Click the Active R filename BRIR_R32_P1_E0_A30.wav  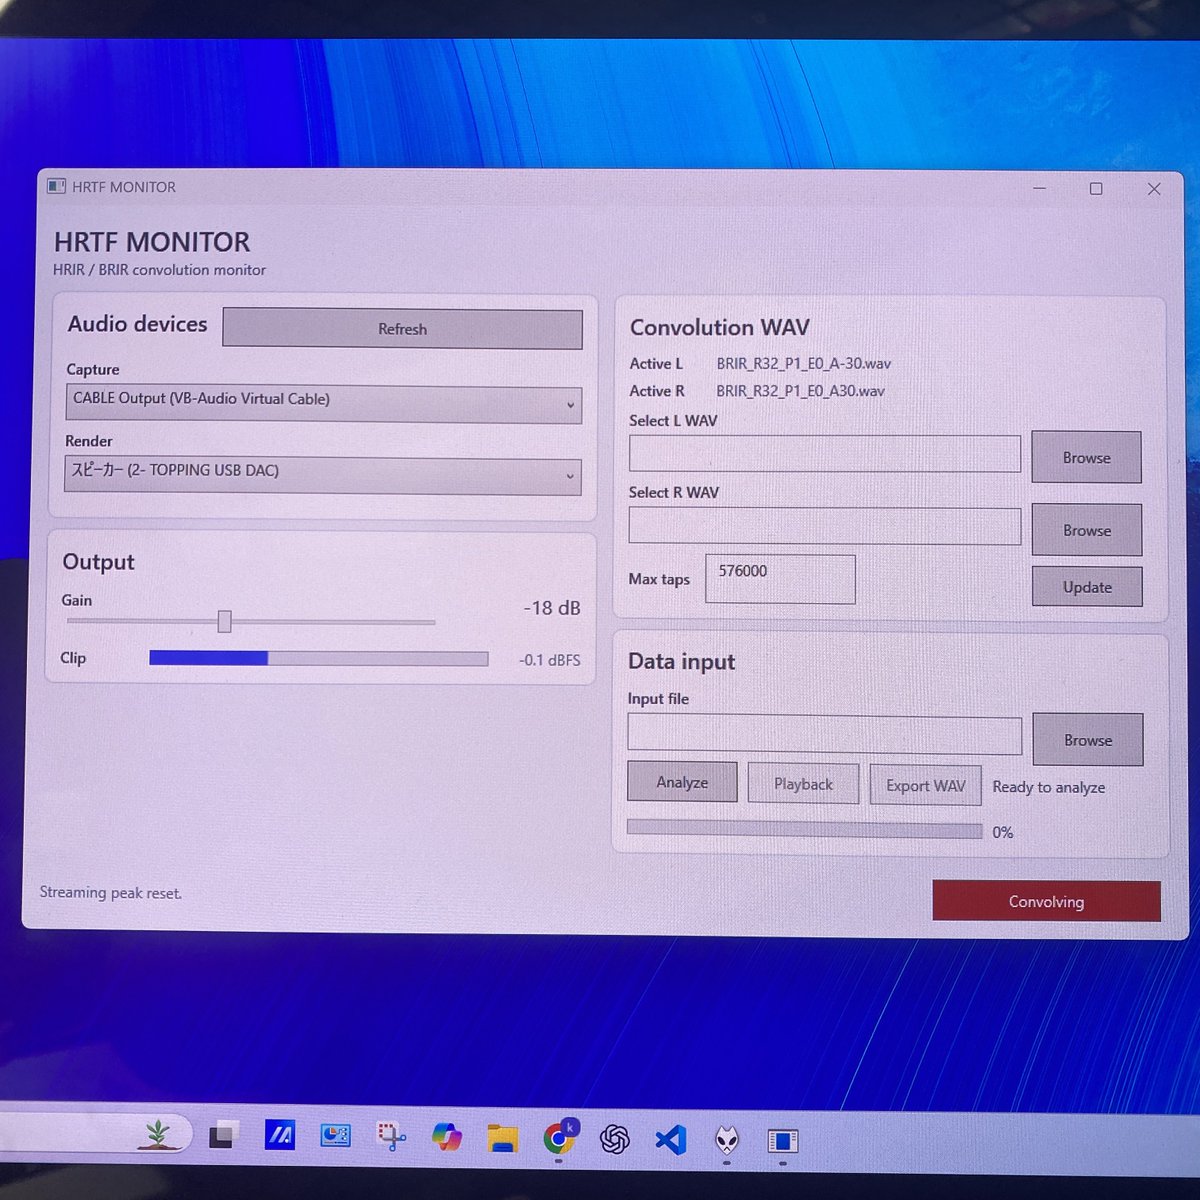[x=800, y=391]
